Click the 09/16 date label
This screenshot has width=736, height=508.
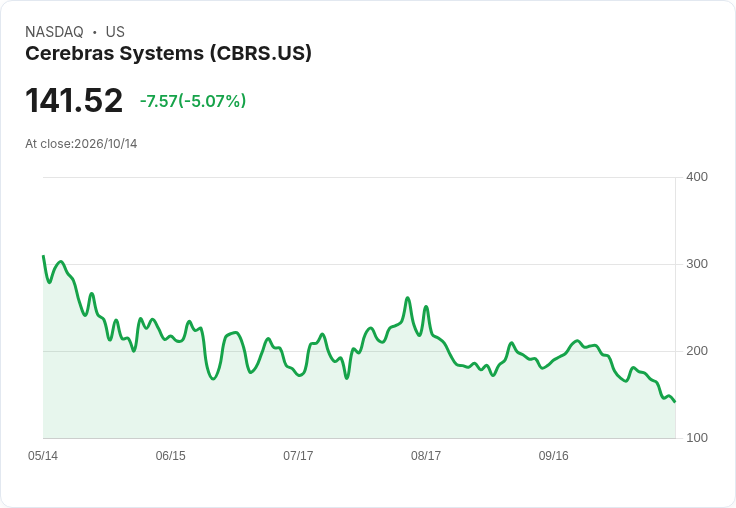point(553,455)
